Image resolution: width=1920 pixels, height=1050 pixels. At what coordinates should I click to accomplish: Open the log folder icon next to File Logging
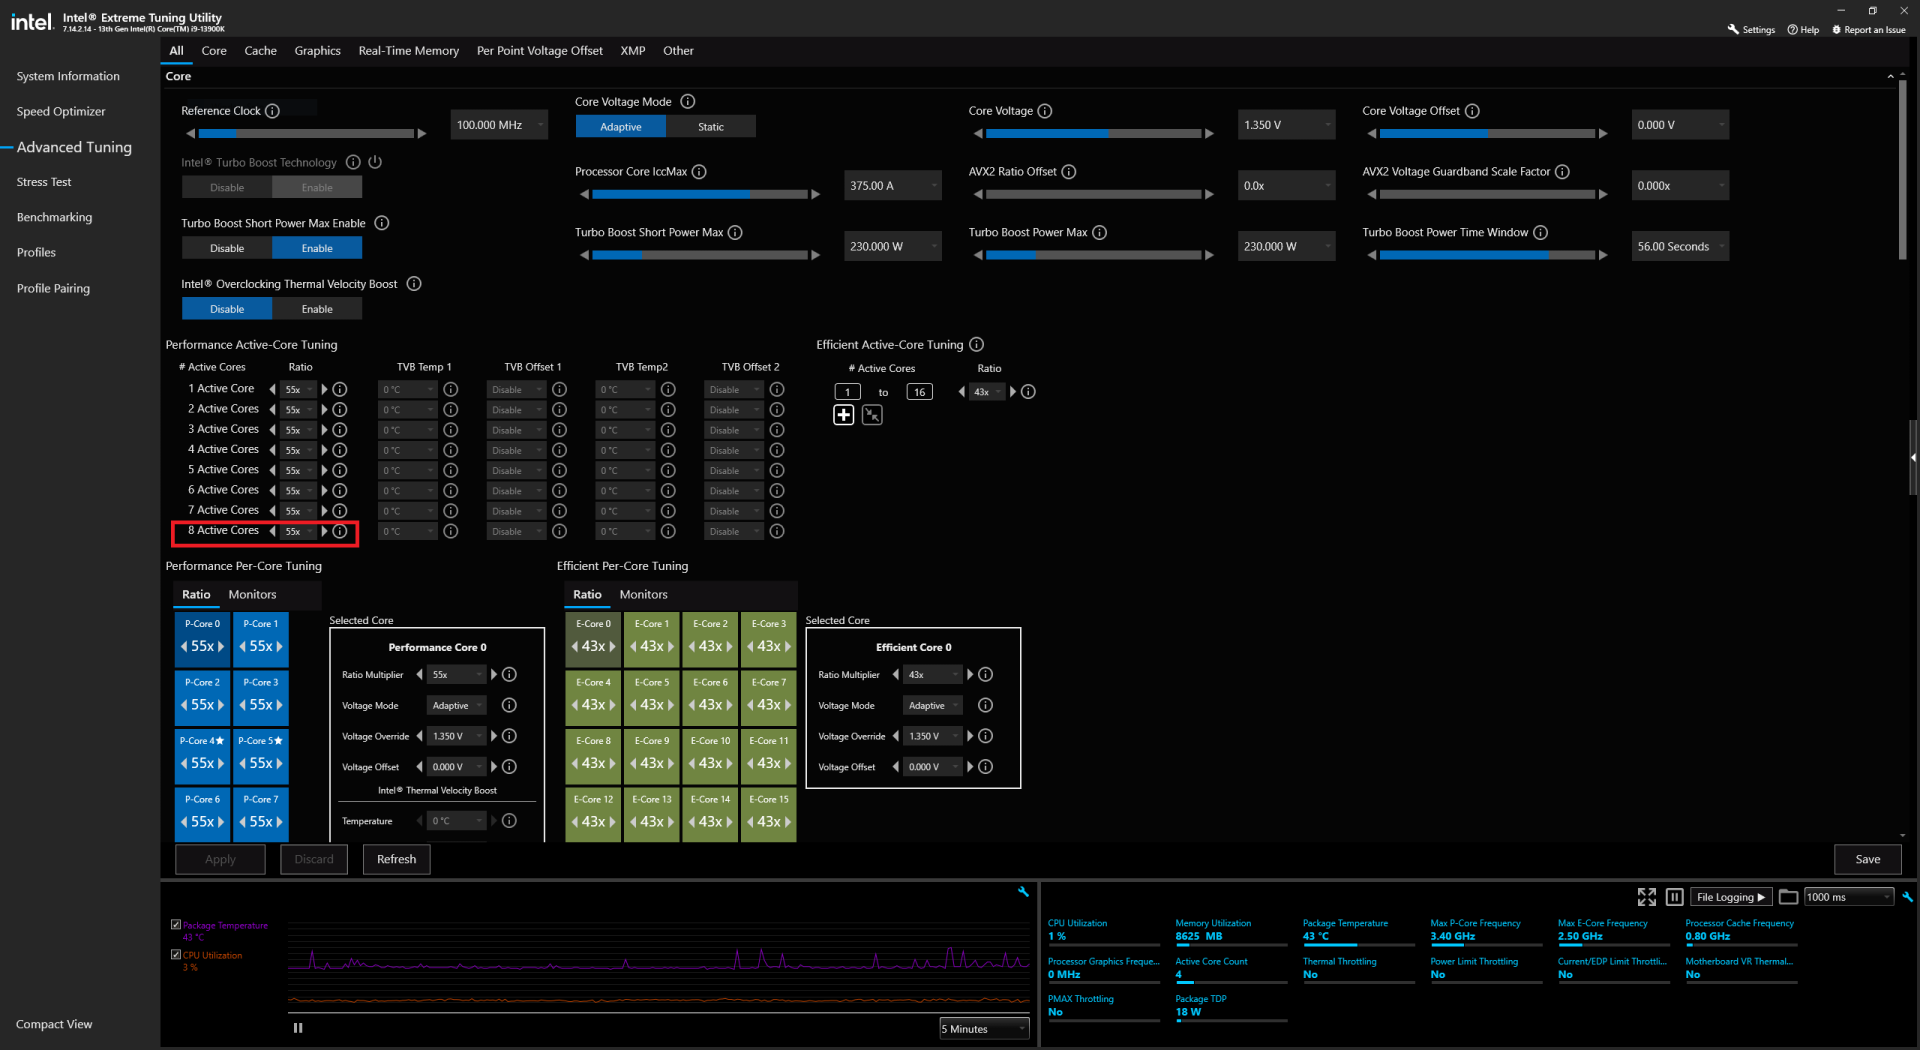click(1788, 897)
